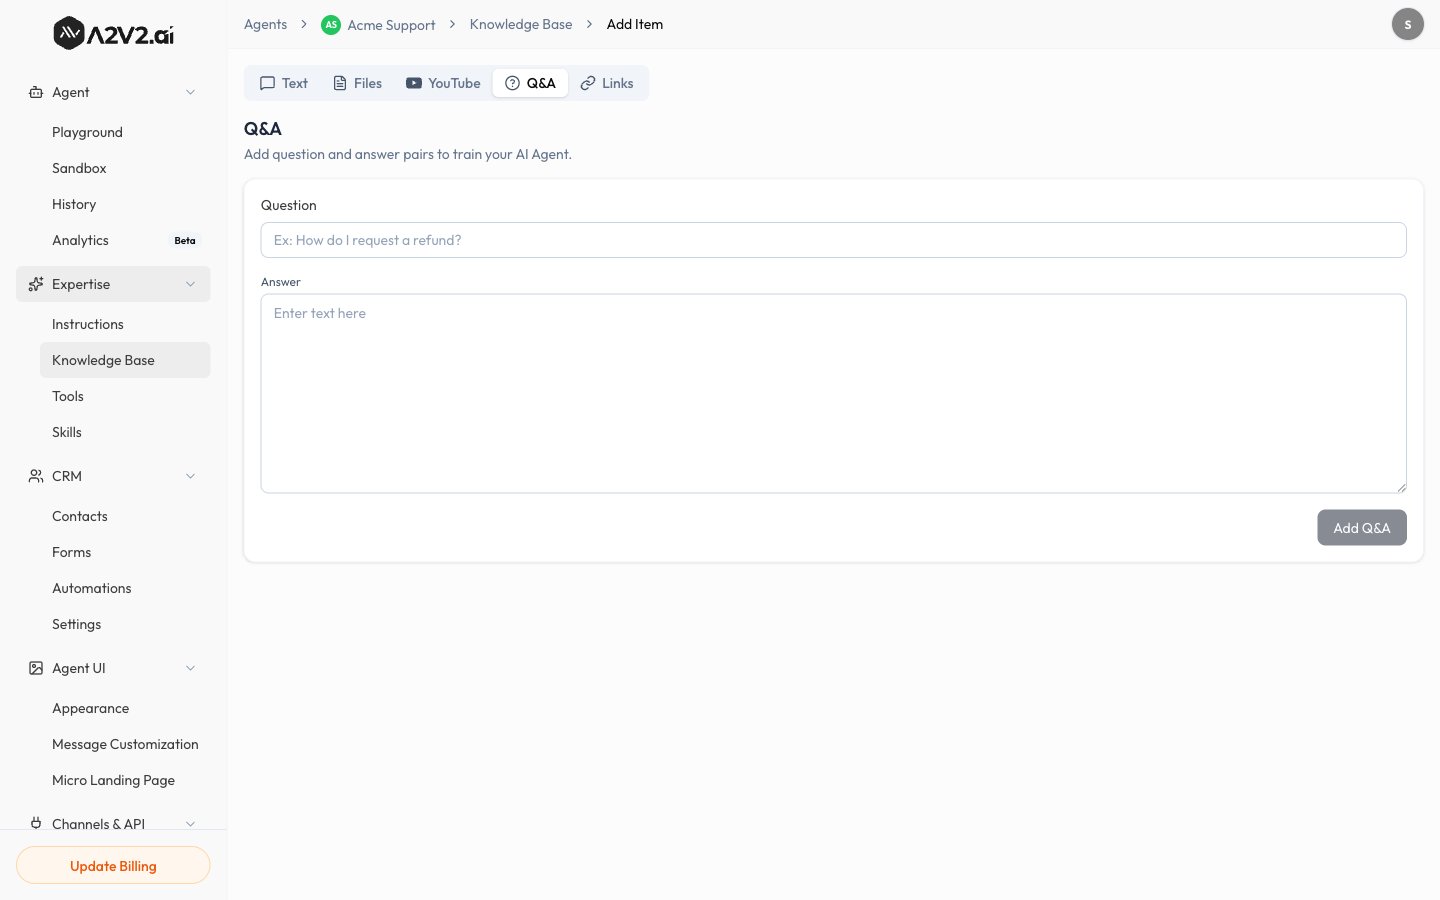Open Automations under CRM

pos(125,588)
